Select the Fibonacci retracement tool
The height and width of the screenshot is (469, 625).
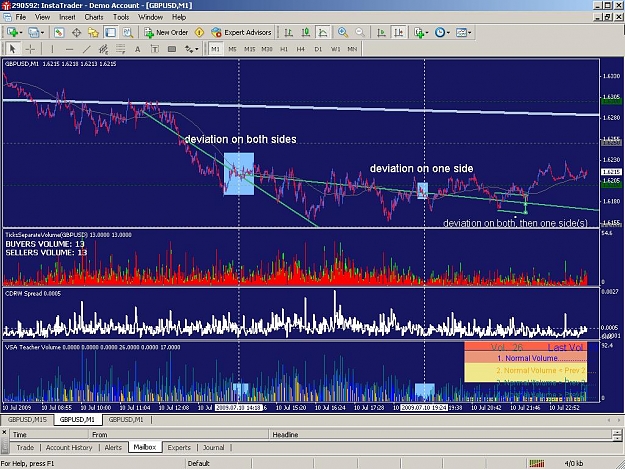[120, 49]
